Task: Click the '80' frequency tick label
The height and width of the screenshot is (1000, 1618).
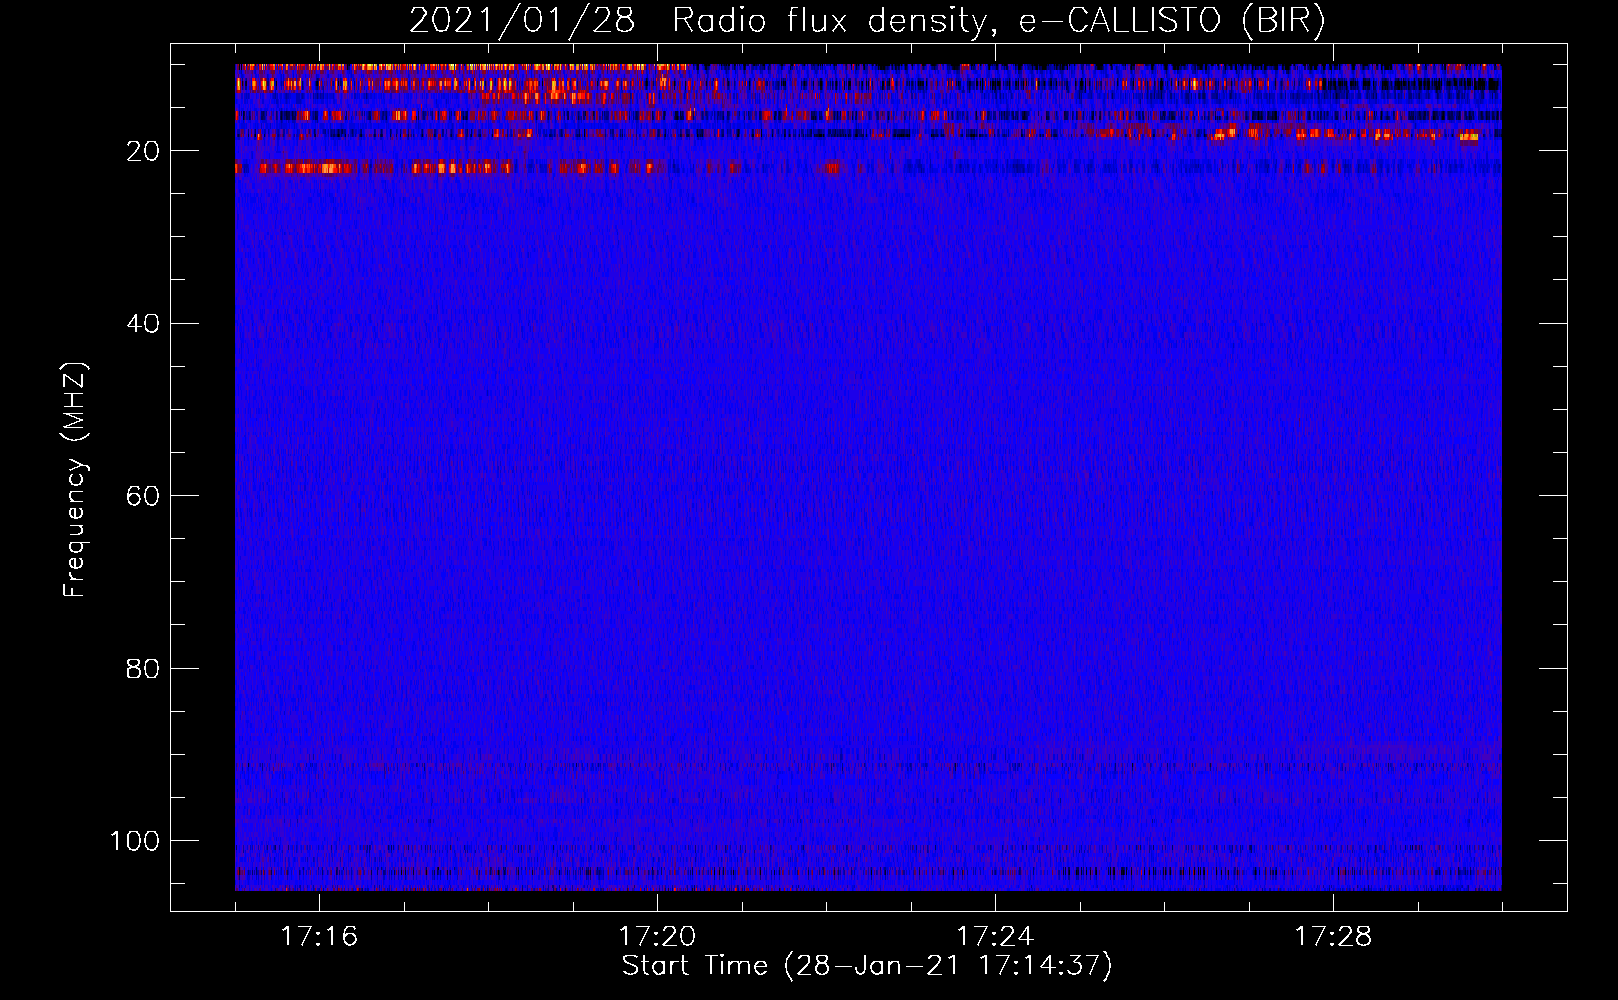Action: 143,668
